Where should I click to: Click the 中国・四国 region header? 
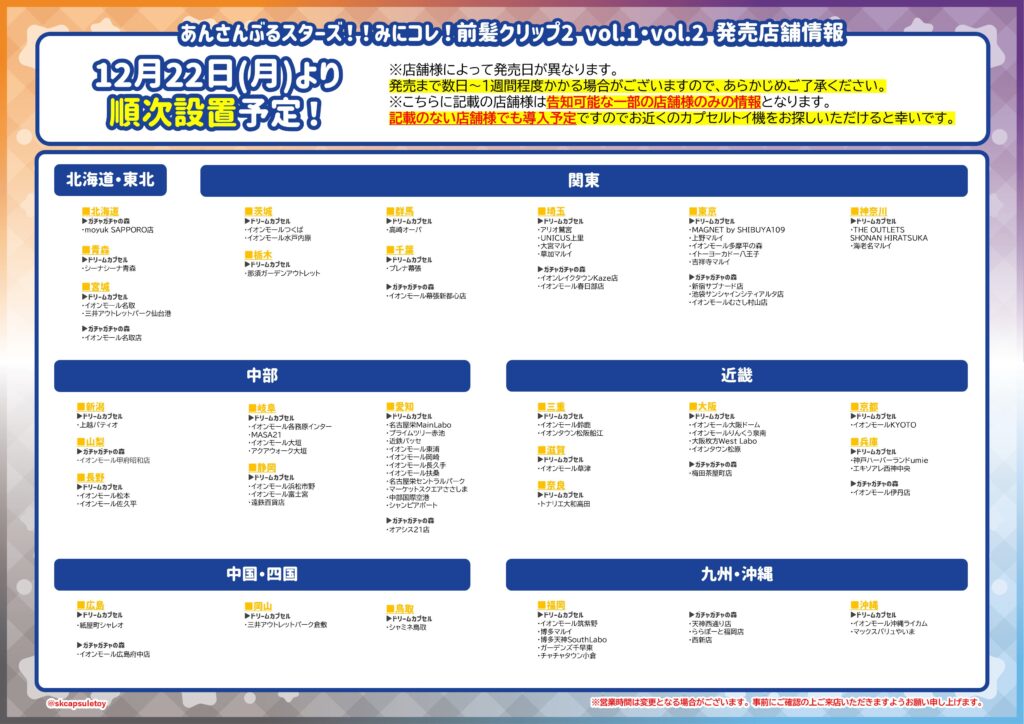point(261,574)
